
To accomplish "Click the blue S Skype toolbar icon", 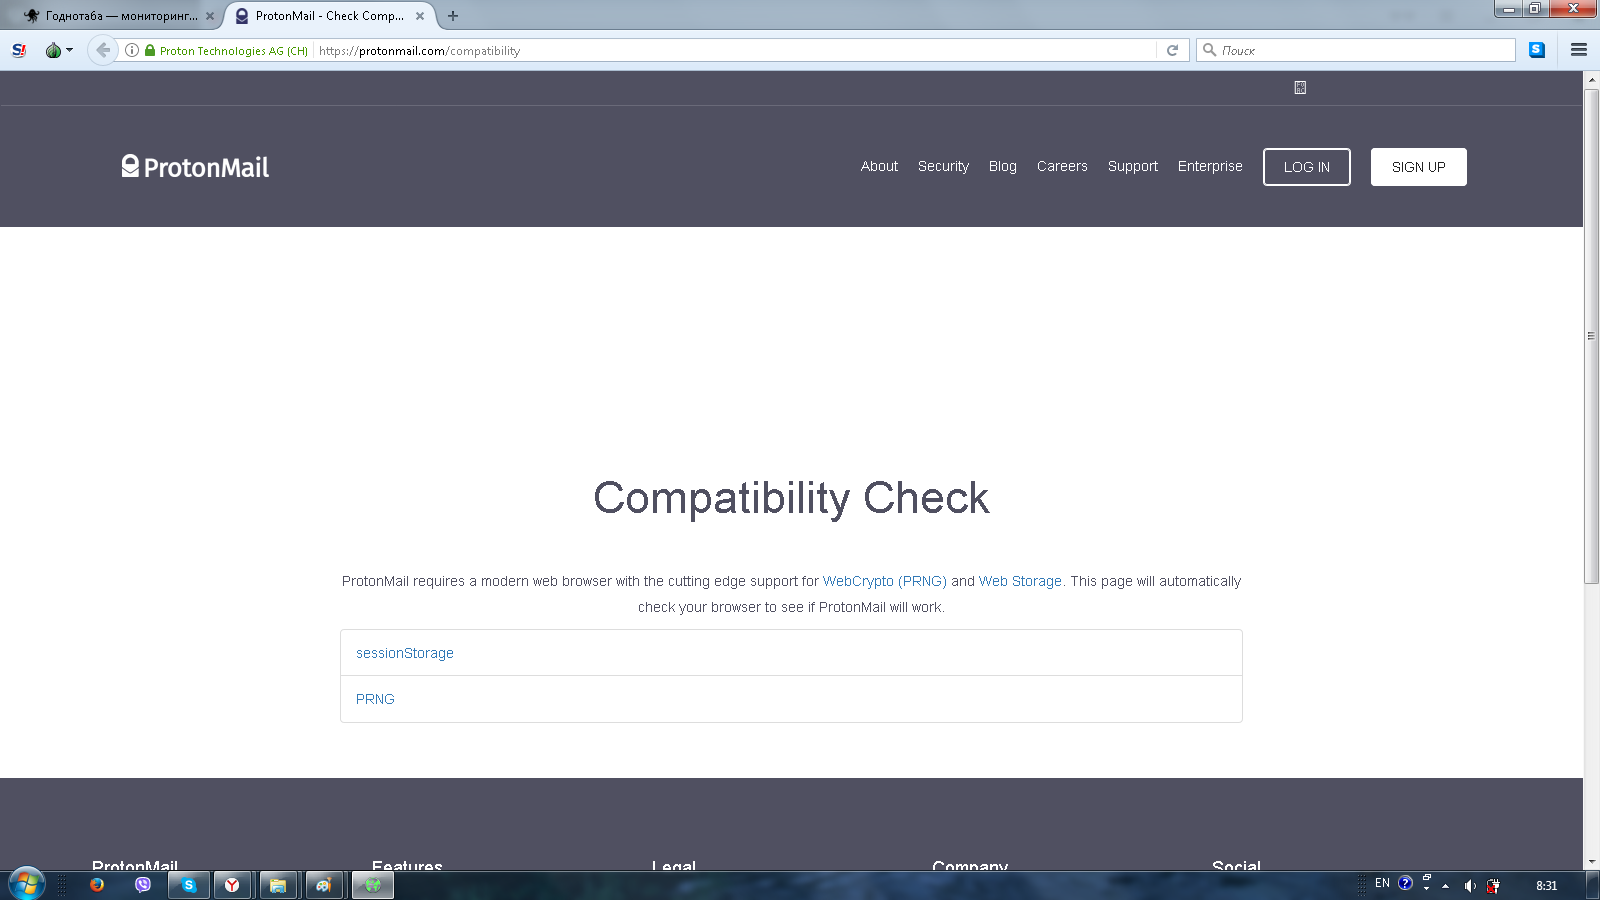I will click(x=1537, y=50).
